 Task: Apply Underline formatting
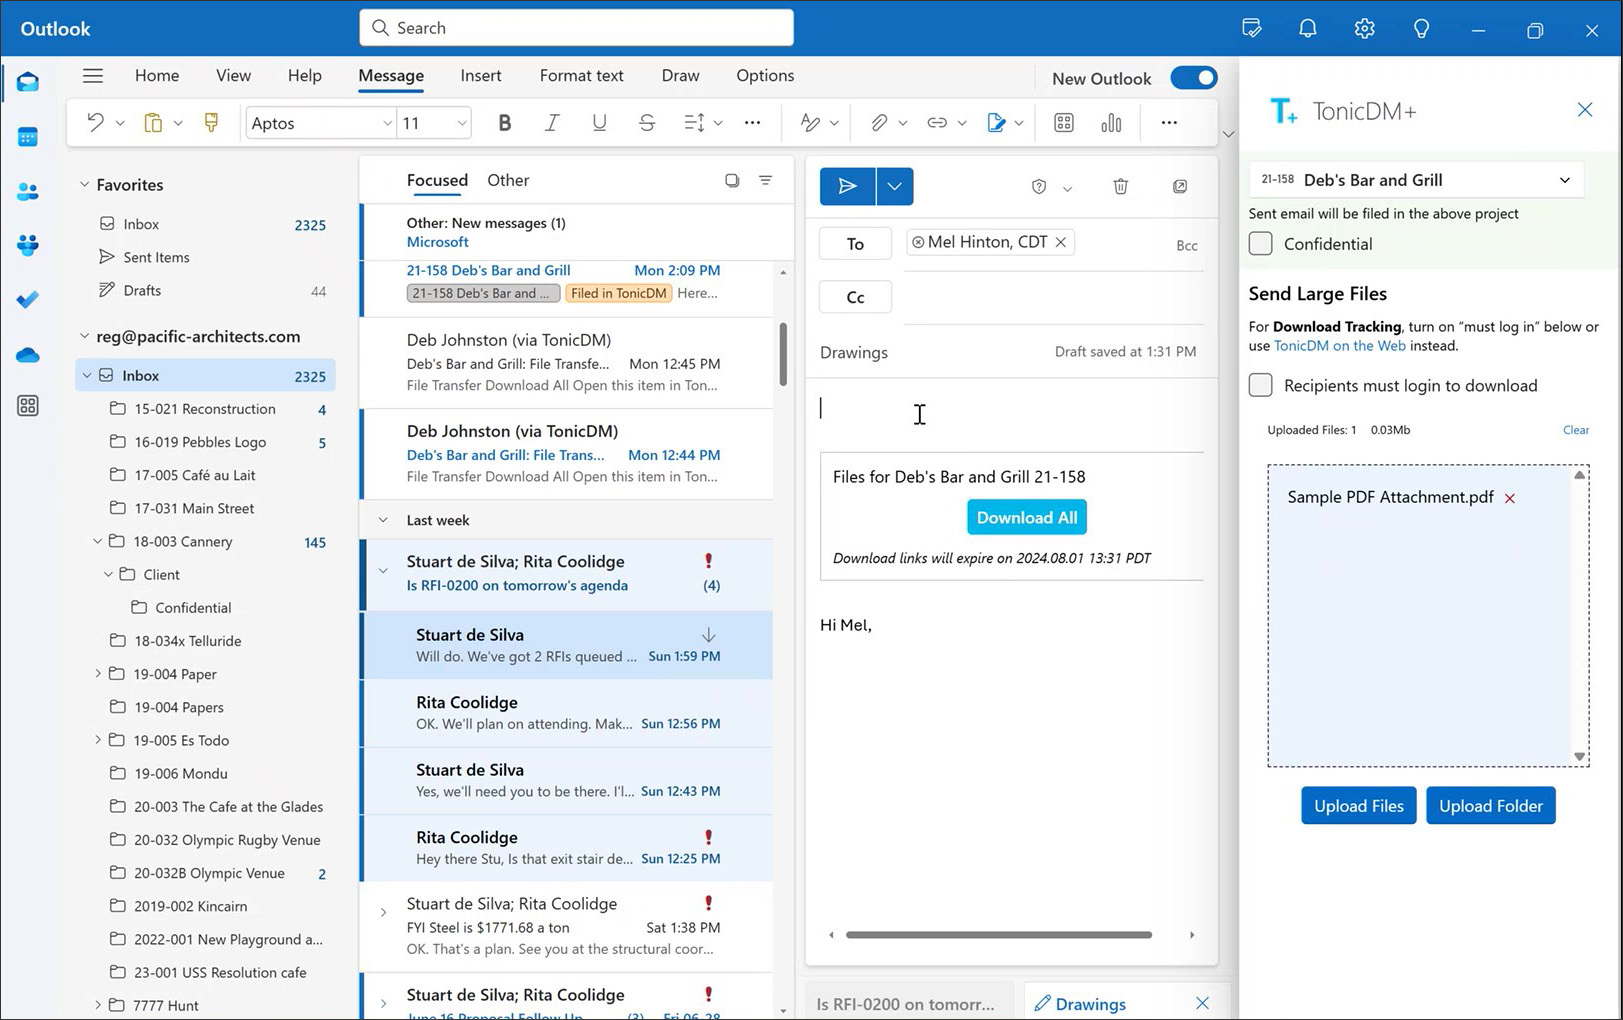coord(599,122)
